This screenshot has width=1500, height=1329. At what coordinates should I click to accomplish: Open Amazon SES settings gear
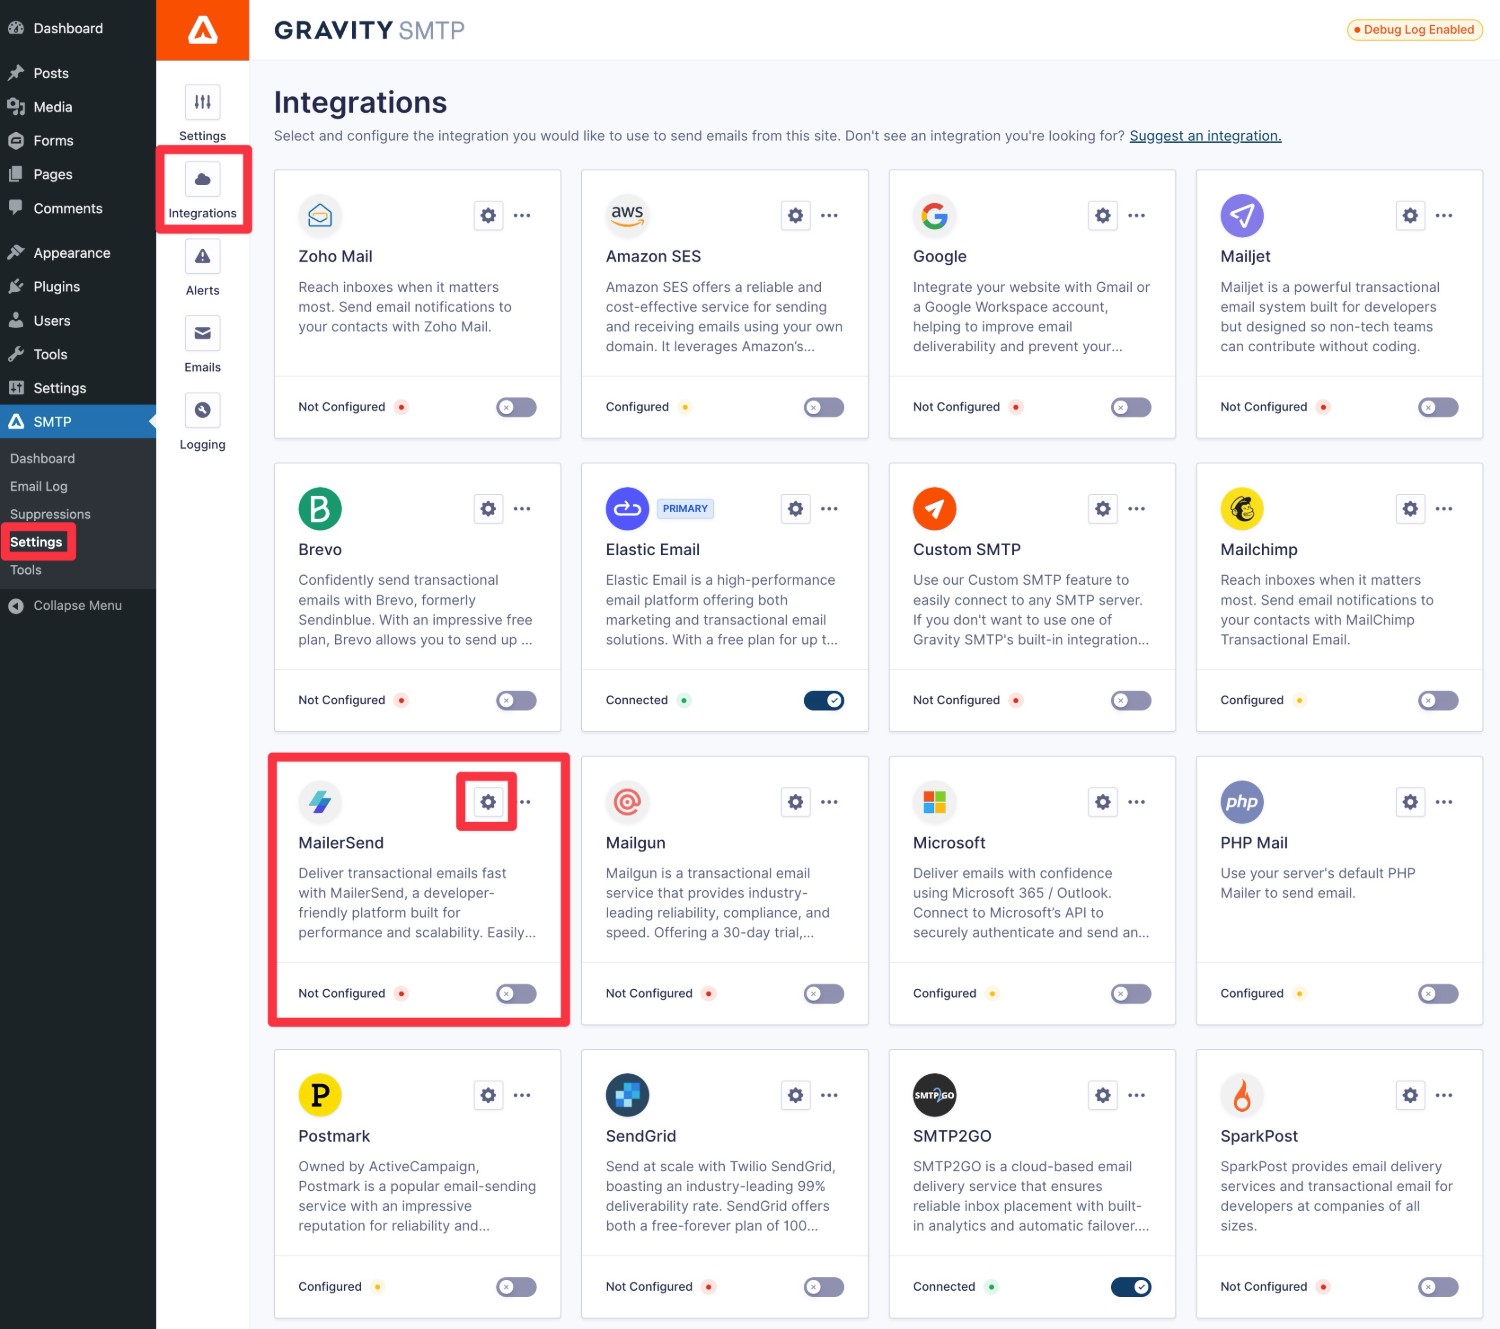point(795,215)
